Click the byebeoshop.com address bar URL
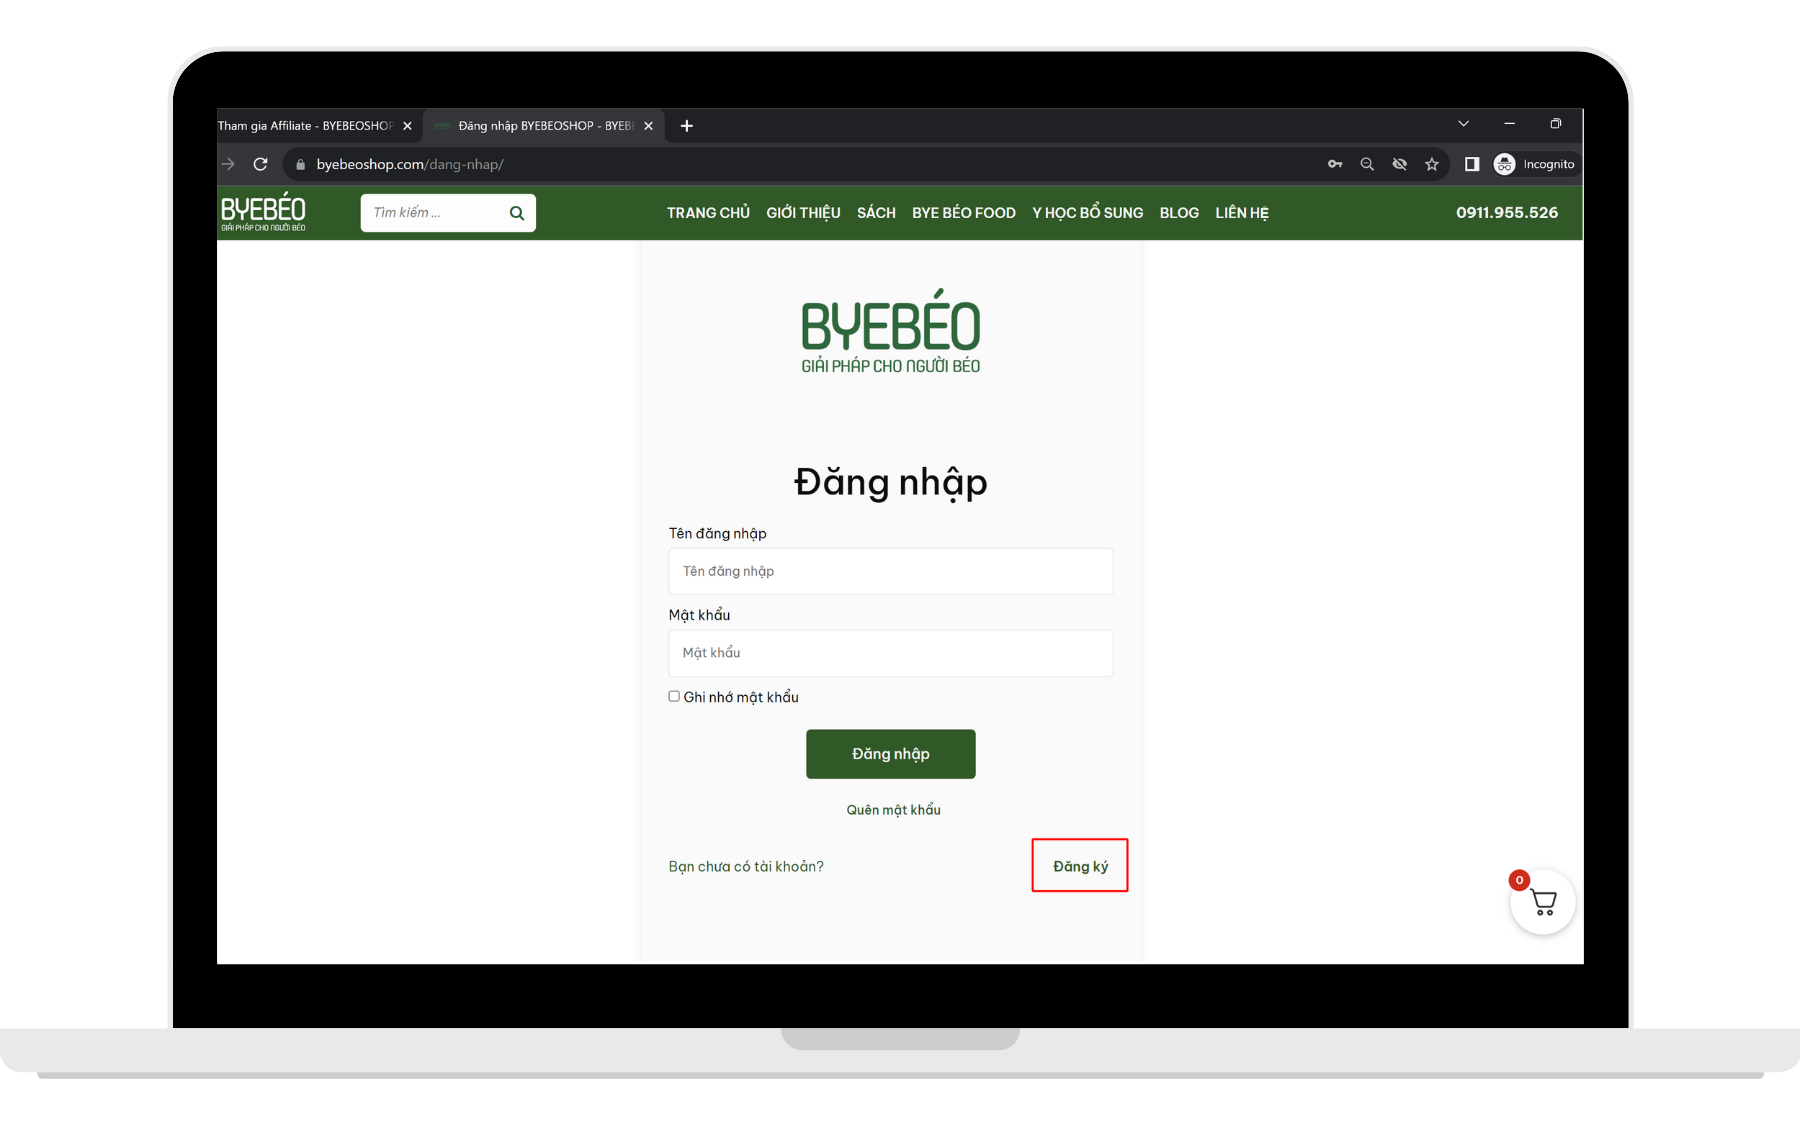 pyautogui.click(x=410, y=164)
